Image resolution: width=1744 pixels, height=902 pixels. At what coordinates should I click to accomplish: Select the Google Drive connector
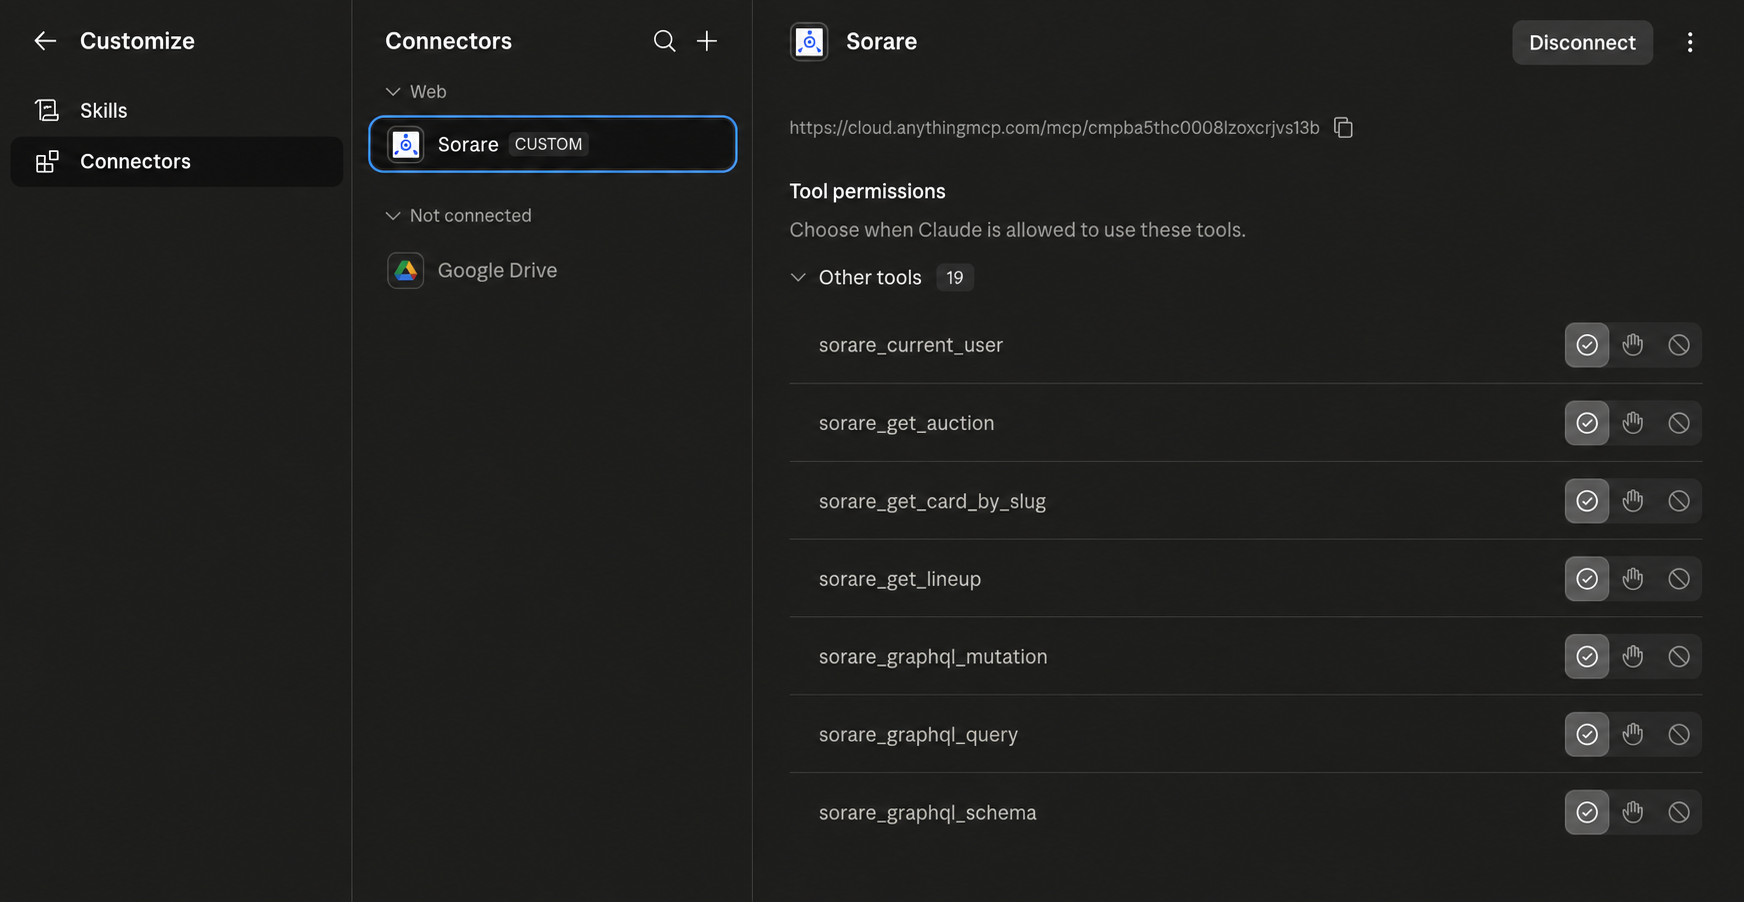[x=553, y=270]
